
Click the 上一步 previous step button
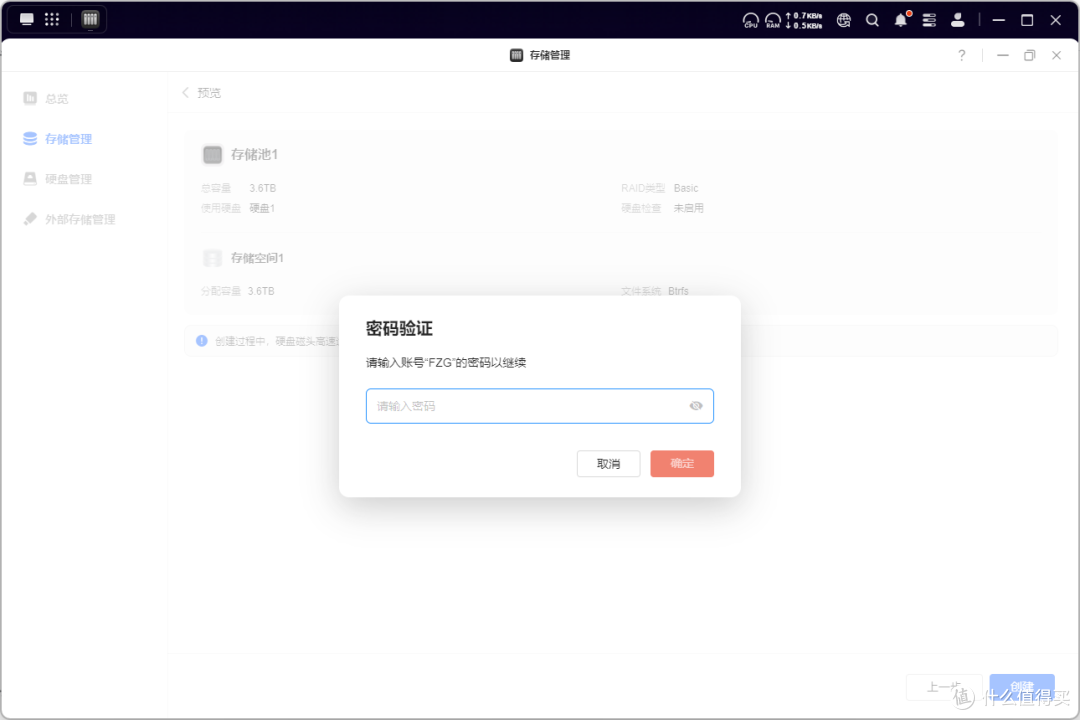tap(944, 687)
